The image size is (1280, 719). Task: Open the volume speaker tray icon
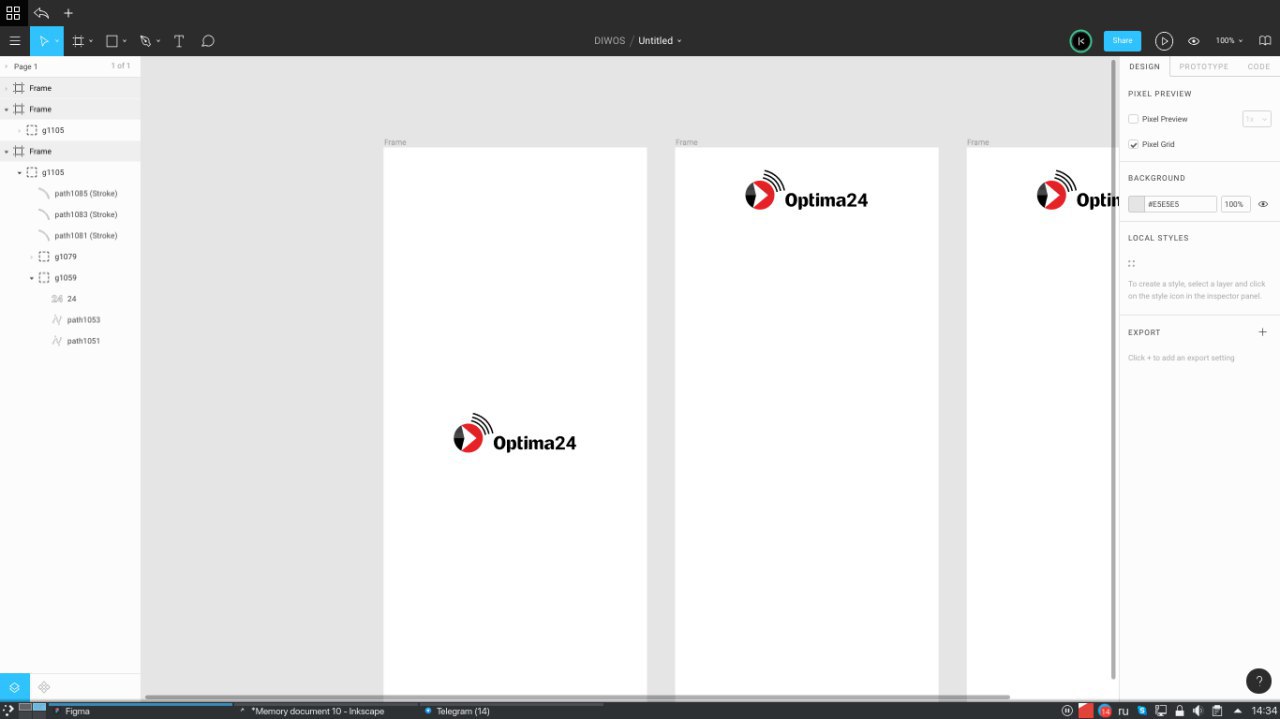tap(1197, 711)
